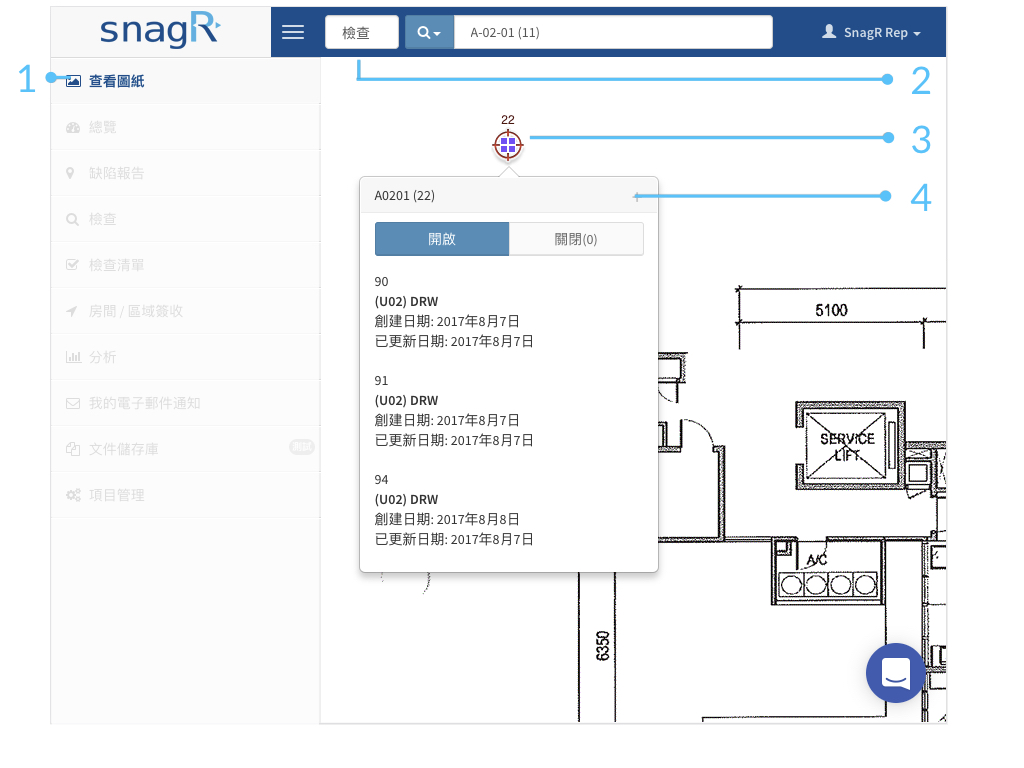Screen dimensions: 1024x768
Task: Click the files icon beside 文件儲存庫
Action: point(73,449)
